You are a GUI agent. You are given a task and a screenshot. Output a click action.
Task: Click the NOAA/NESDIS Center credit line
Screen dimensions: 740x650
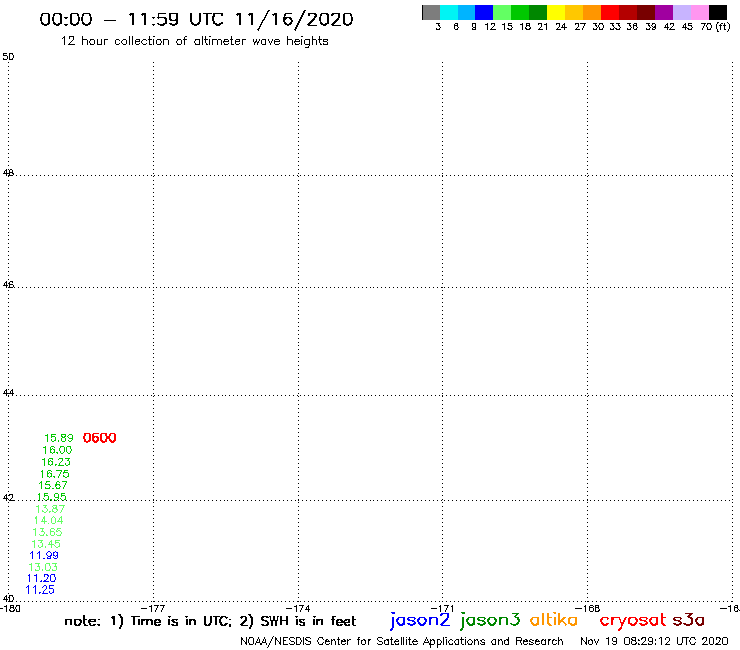402,642
